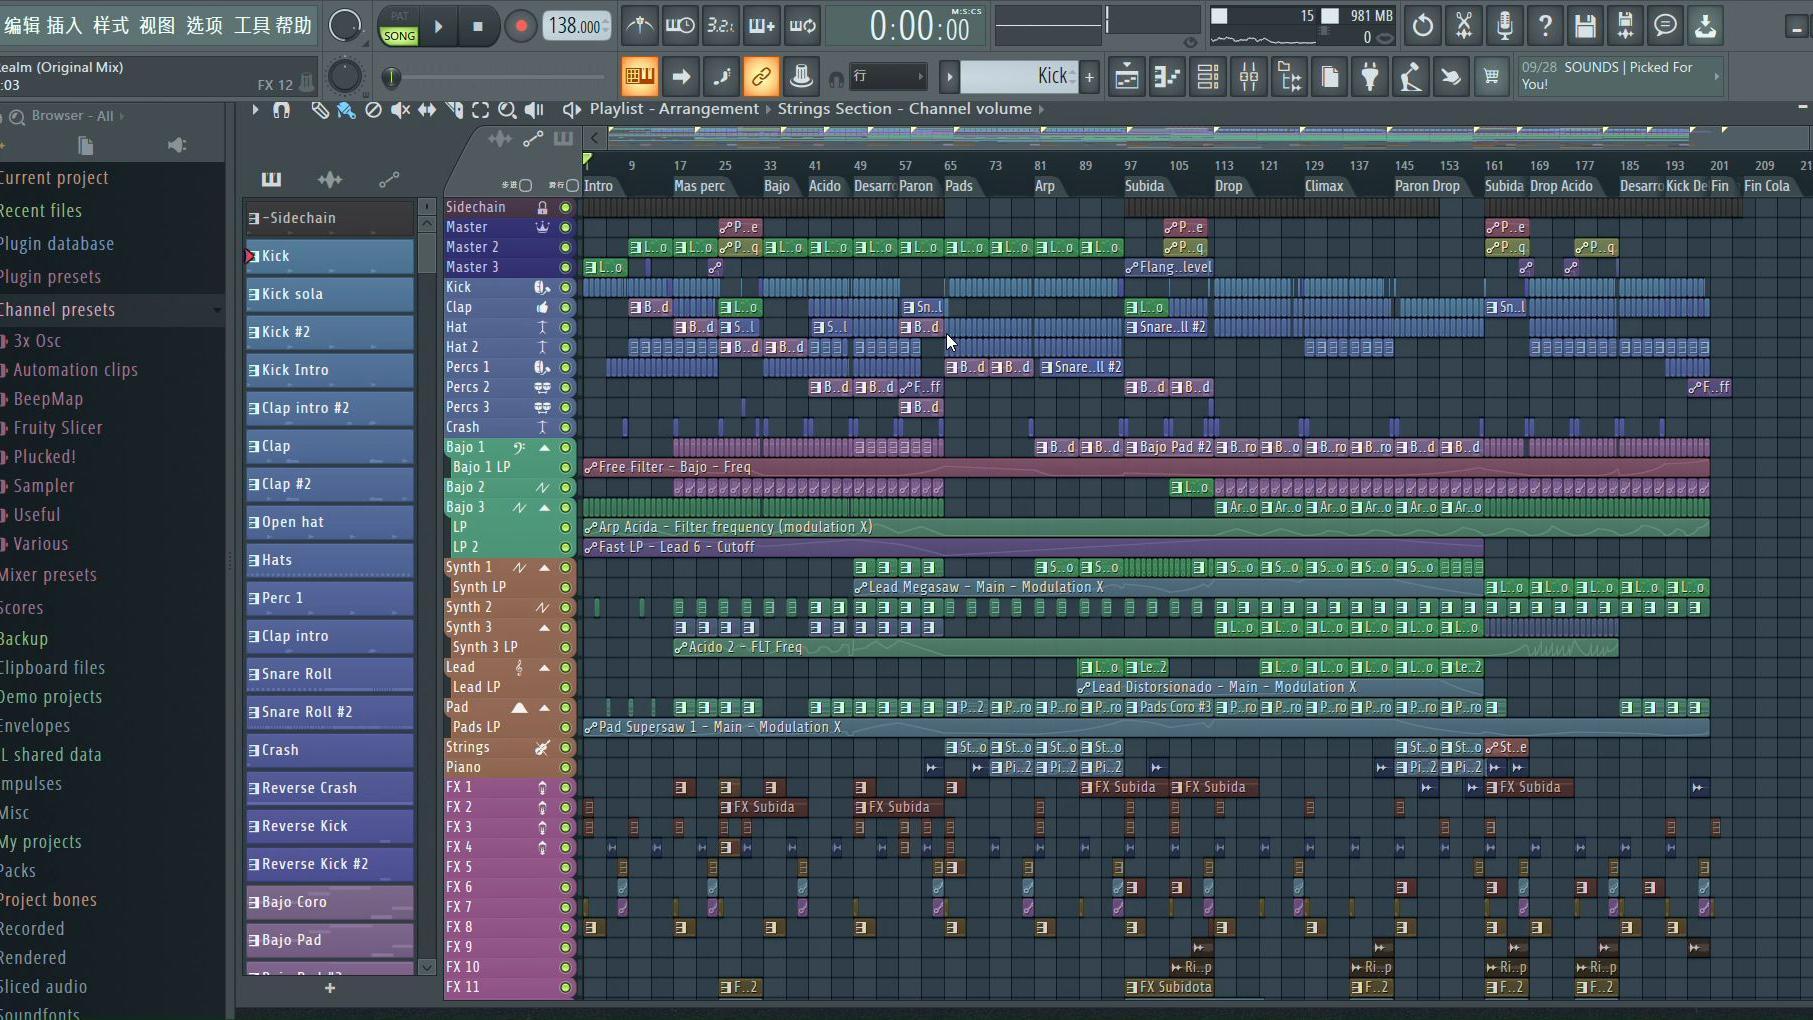Mute the Clap track with its green LED

[565, 307]
